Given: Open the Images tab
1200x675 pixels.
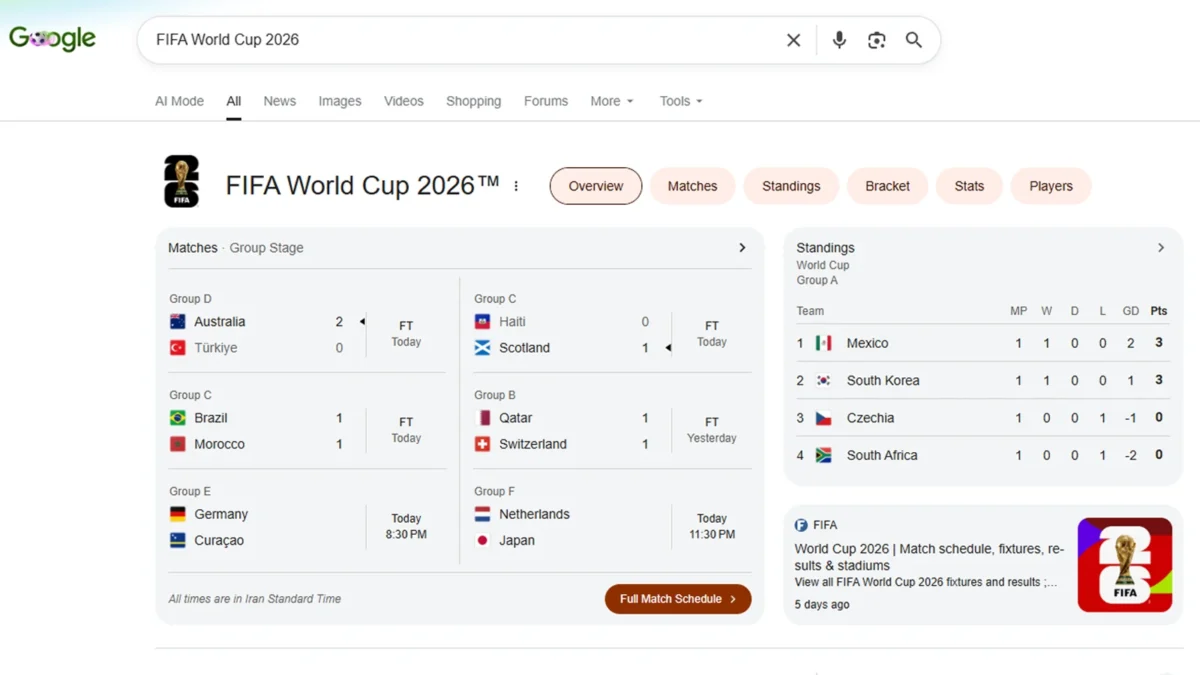Looking at the screenshot, I should tap(340, 101).
